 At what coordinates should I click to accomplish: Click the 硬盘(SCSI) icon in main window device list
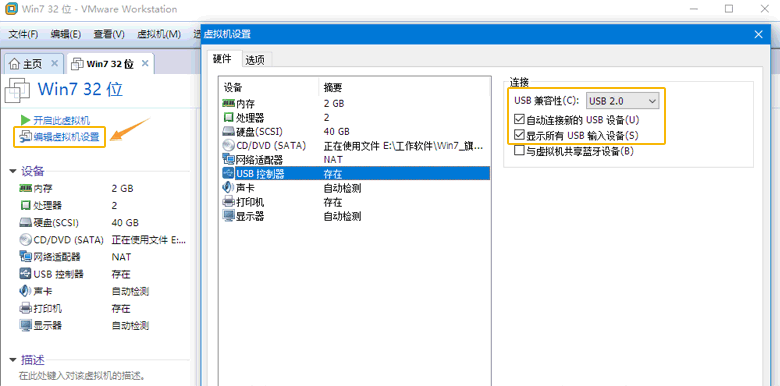[25, 223]
